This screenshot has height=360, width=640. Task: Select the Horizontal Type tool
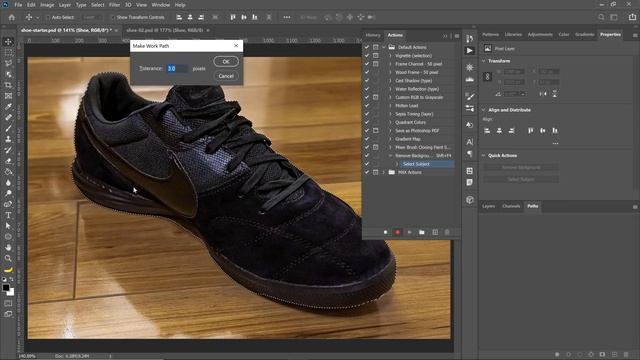8,215
